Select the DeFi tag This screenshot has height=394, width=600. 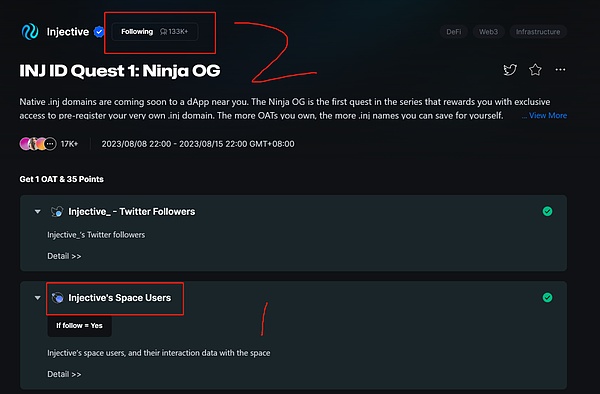click(x=453, y=32)
